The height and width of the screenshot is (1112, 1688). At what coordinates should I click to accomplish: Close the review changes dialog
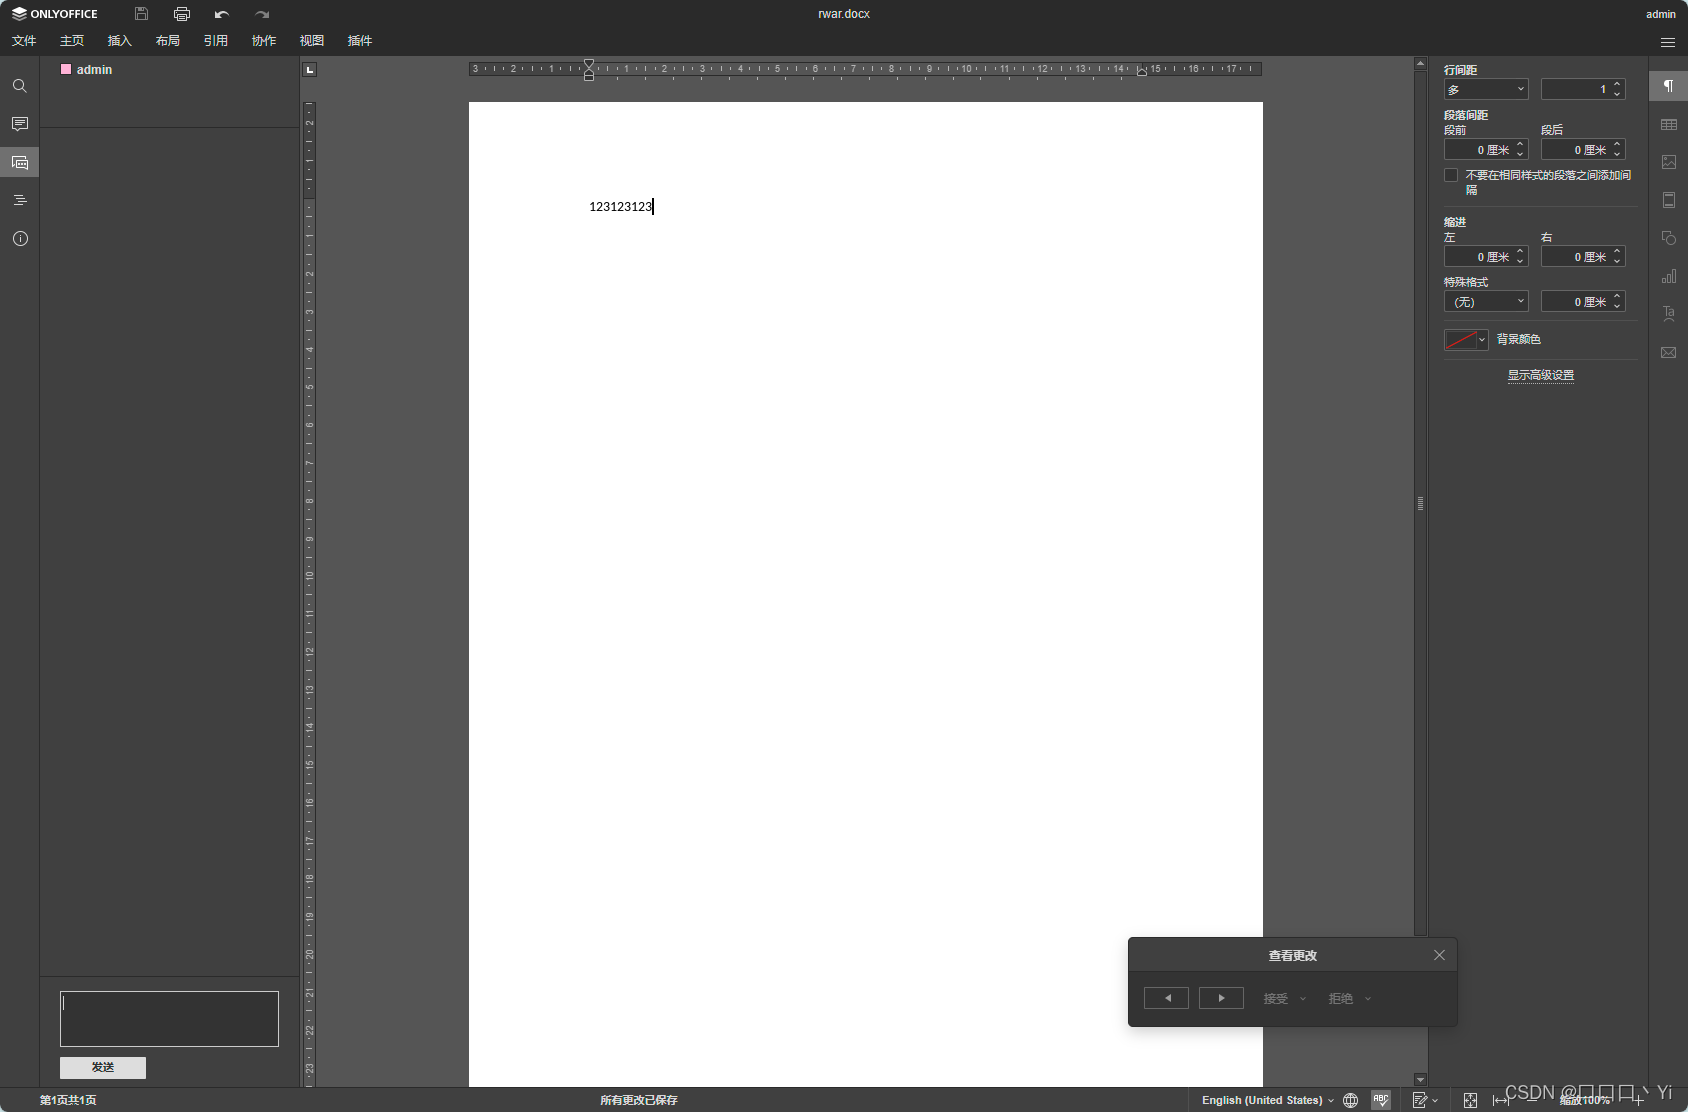[x=1439, y=955]
